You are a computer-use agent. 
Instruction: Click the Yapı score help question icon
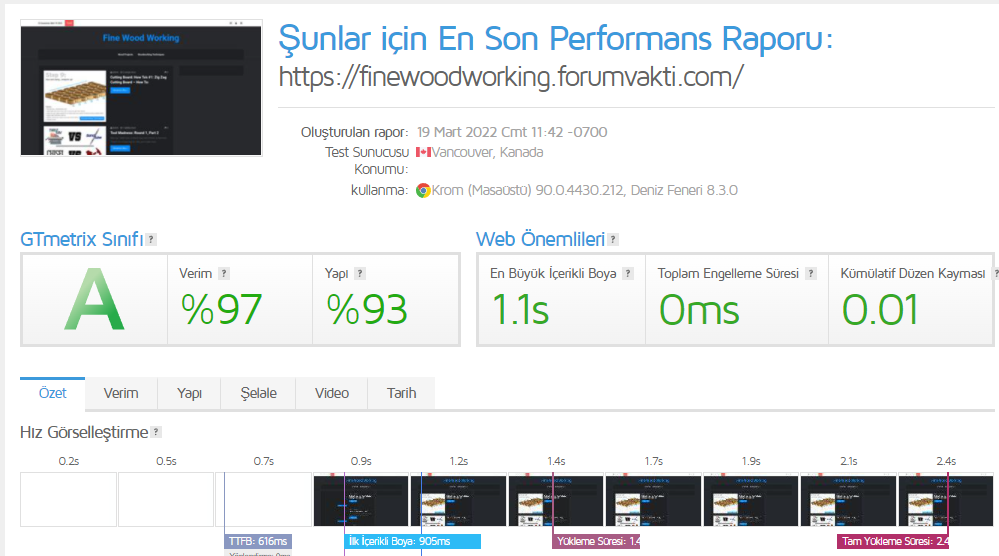coord(360,273)
